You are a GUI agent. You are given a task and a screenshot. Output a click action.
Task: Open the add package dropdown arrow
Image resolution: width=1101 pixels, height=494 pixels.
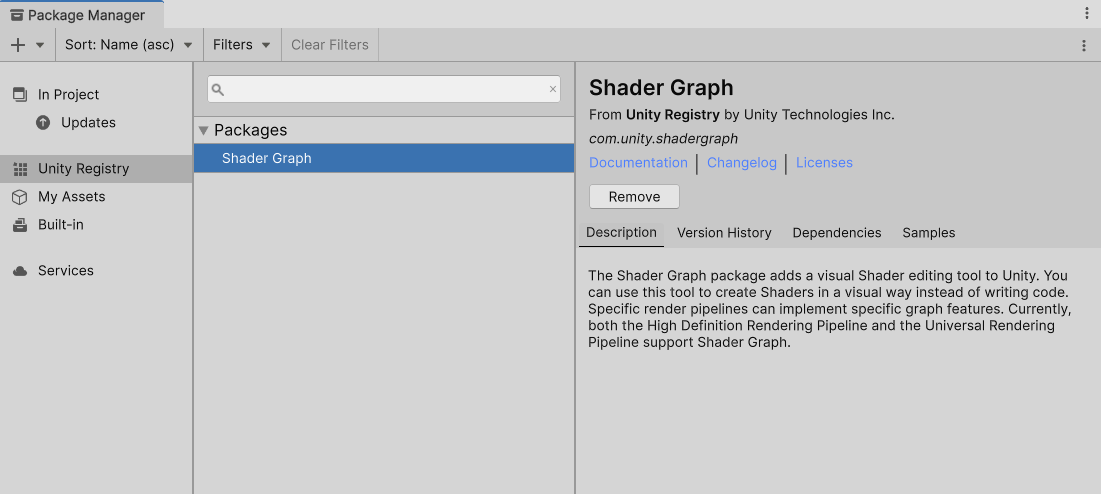coord(40,45)
